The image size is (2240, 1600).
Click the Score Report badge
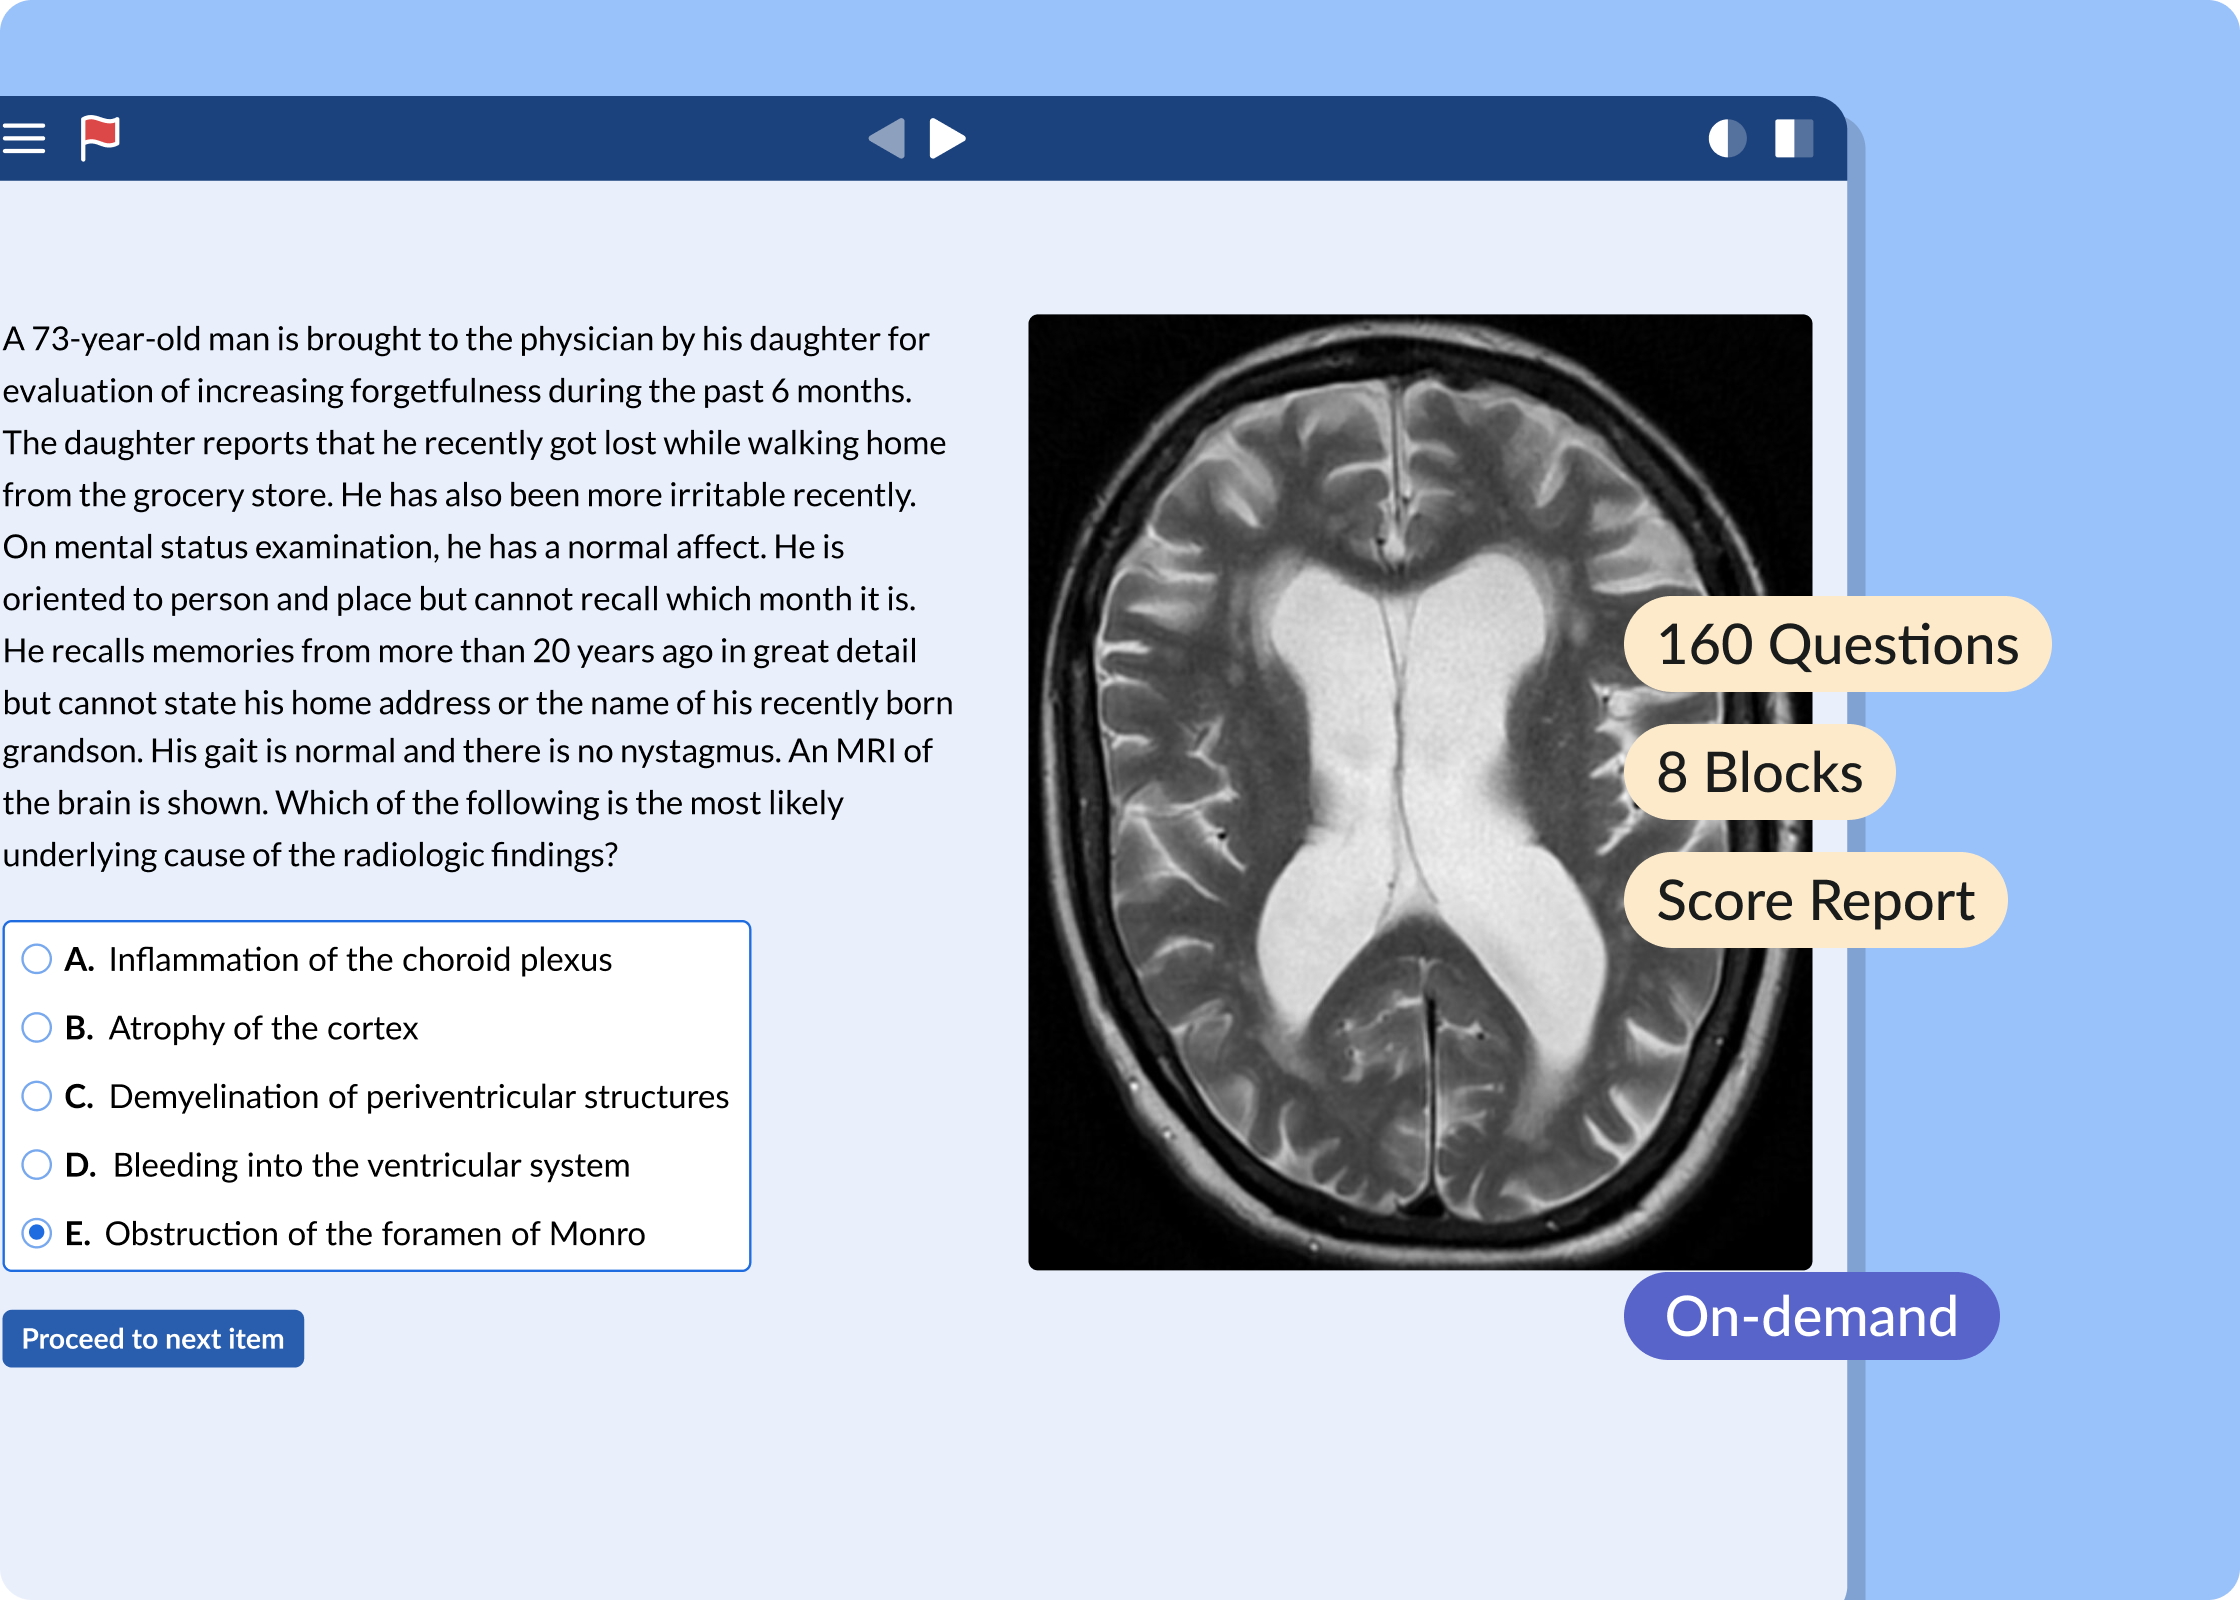[x=1815, y=900]
